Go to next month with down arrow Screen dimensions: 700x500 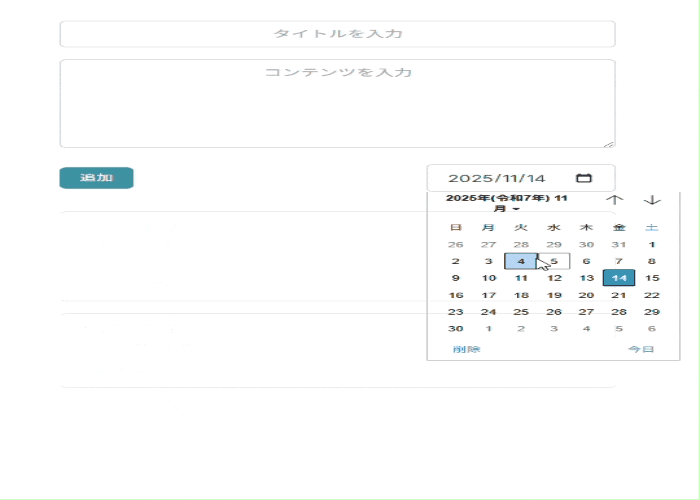652,200
